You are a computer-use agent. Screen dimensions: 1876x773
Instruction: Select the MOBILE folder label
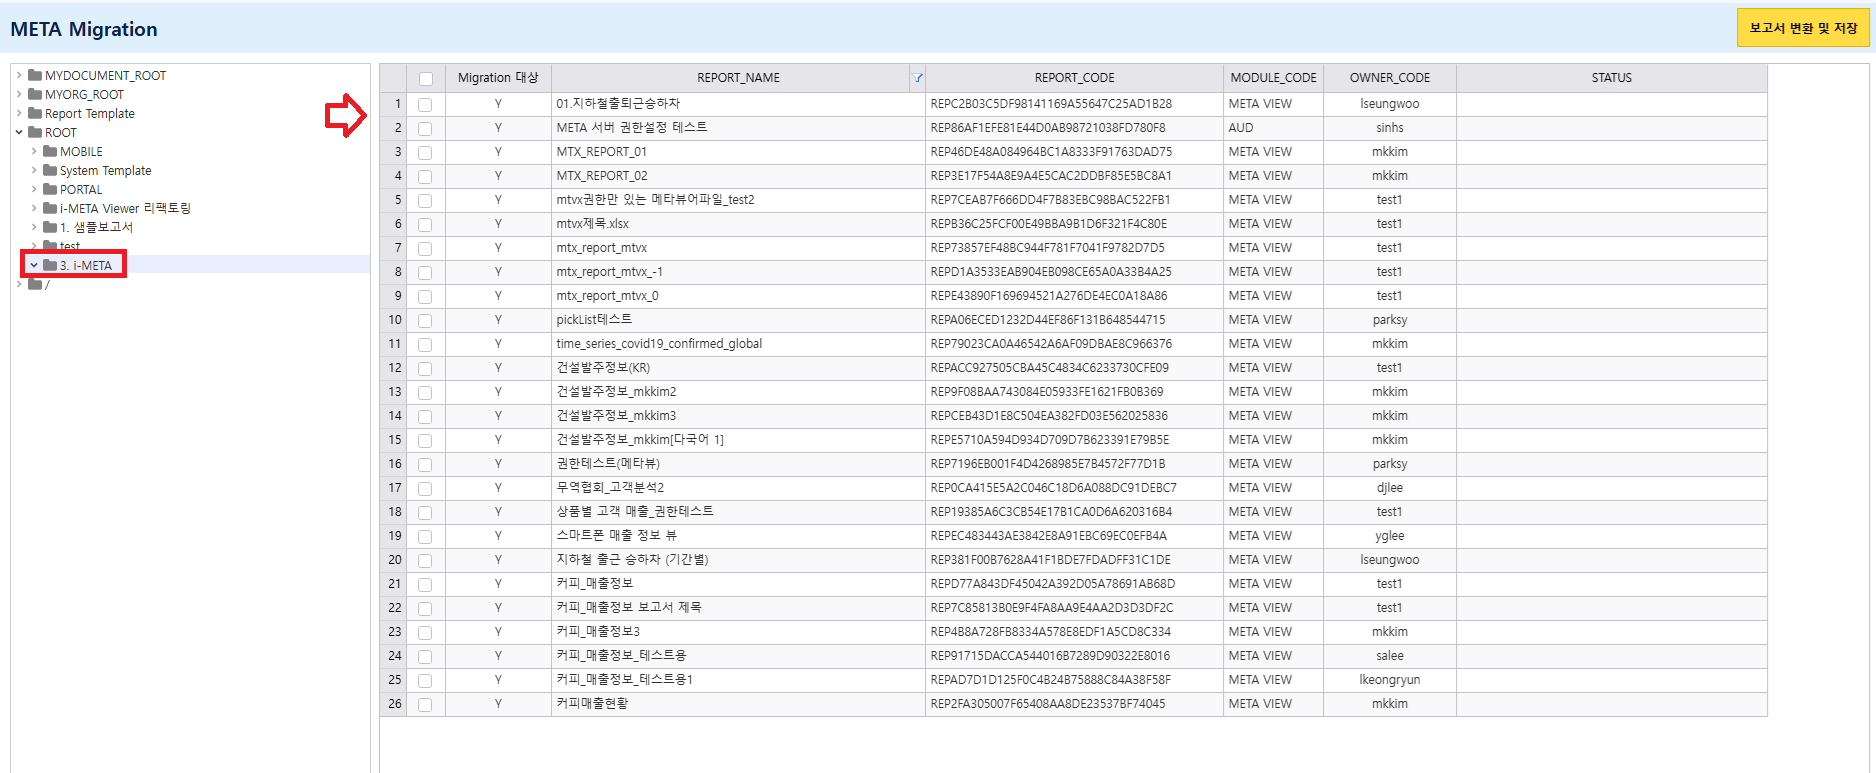(81, 151)
